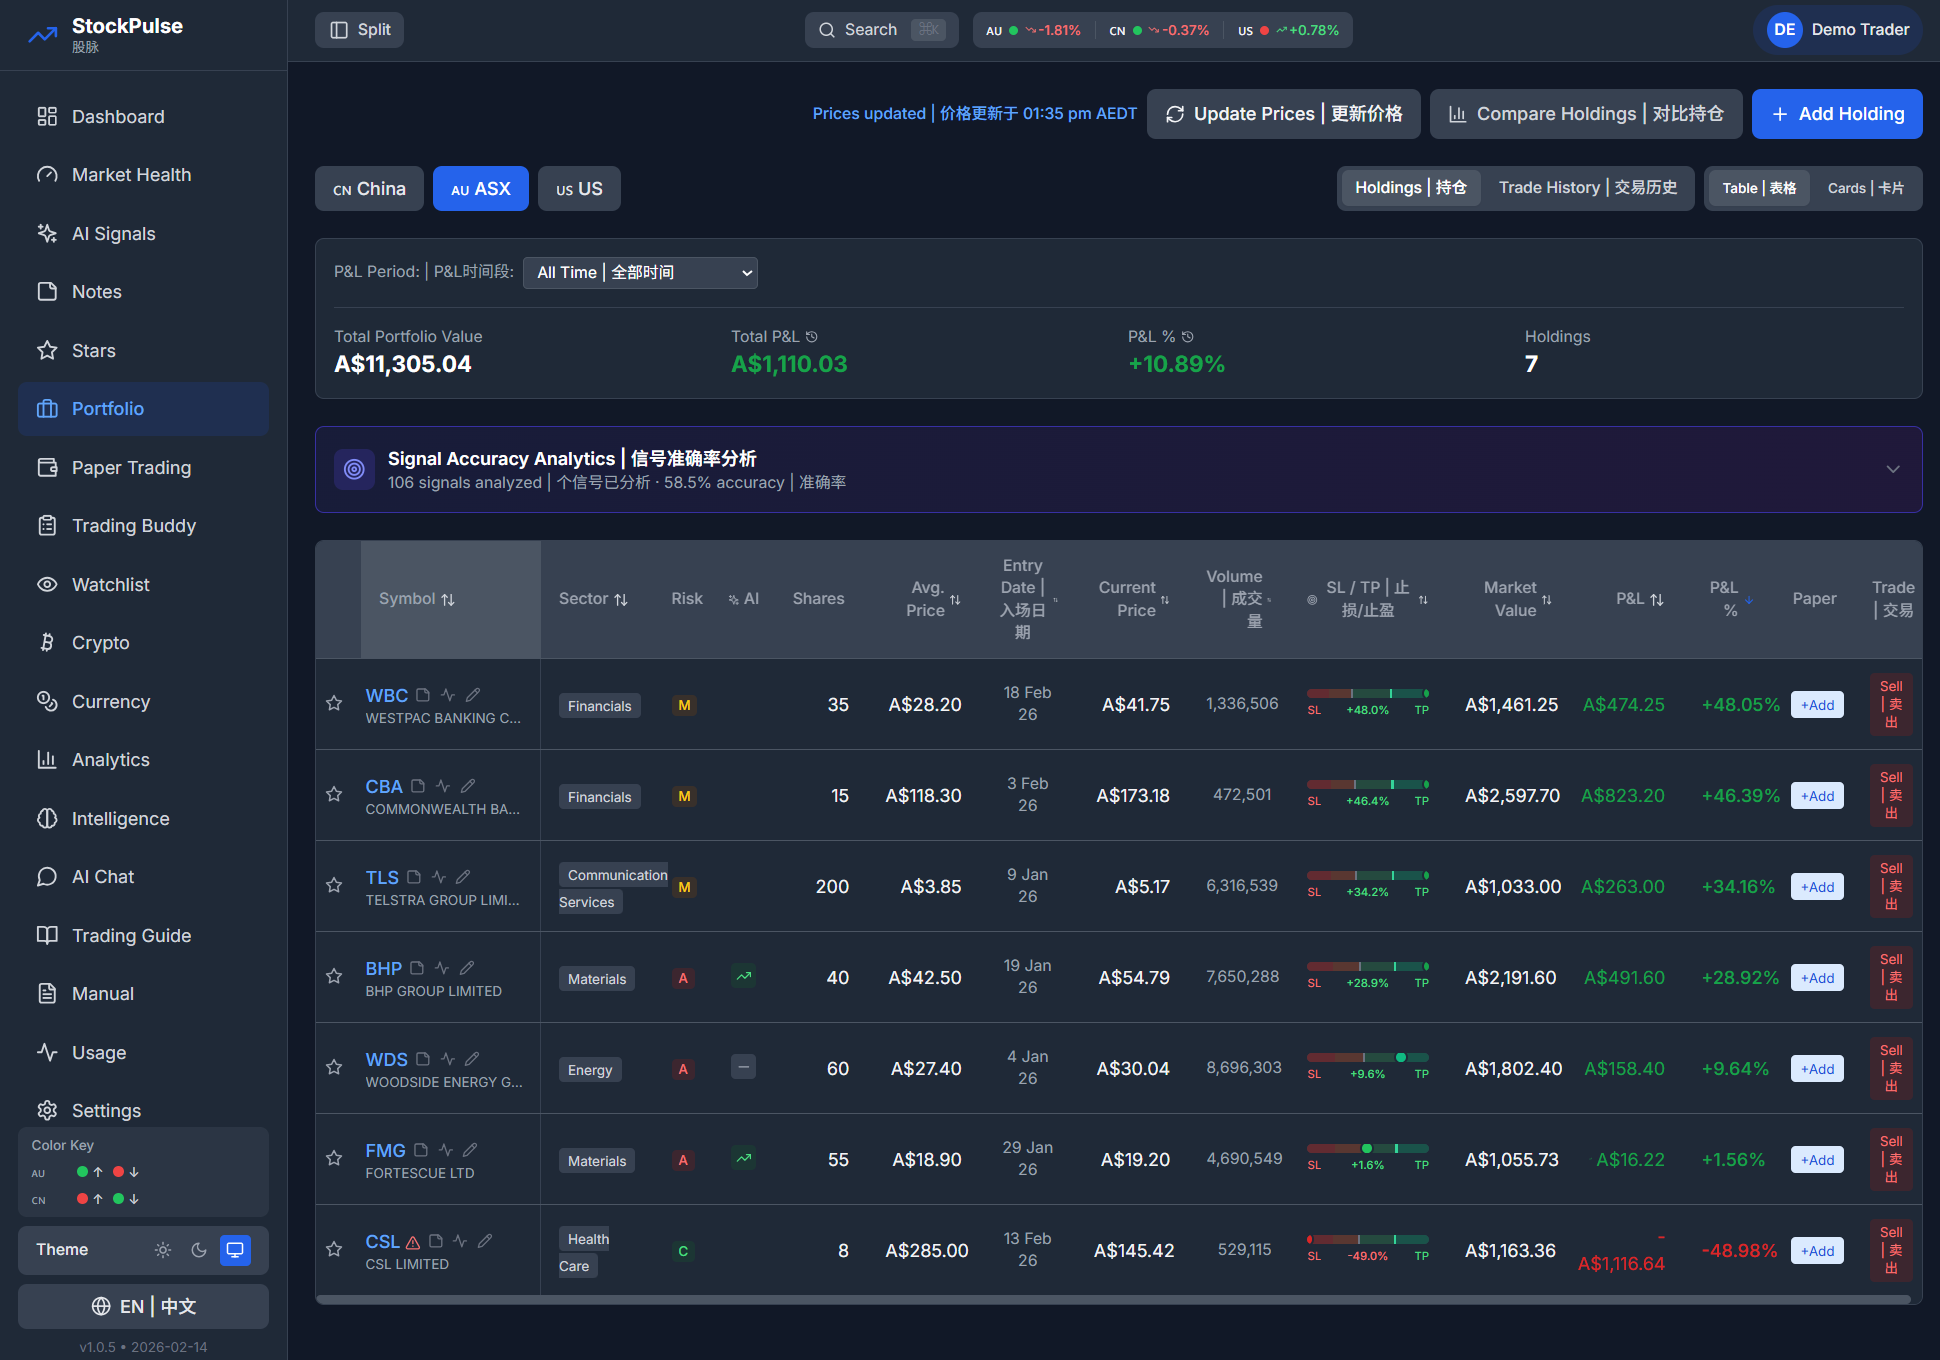Screen dimensions: 1940x1360
Task: Click the warning icon beside CSL symbol
Action: [x=413, y=1241]
